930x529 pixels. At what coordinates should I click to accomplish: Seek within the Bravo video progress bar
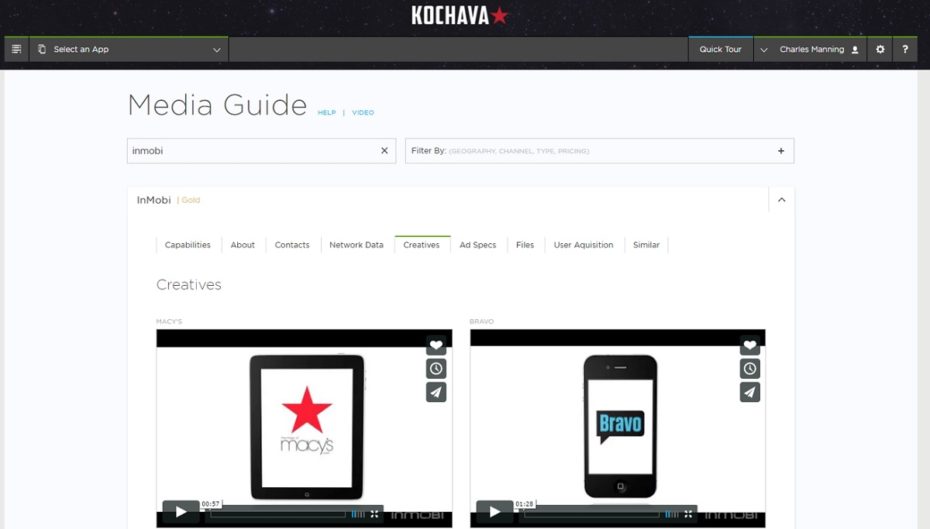pyautogui.click(x=592, y=514)
